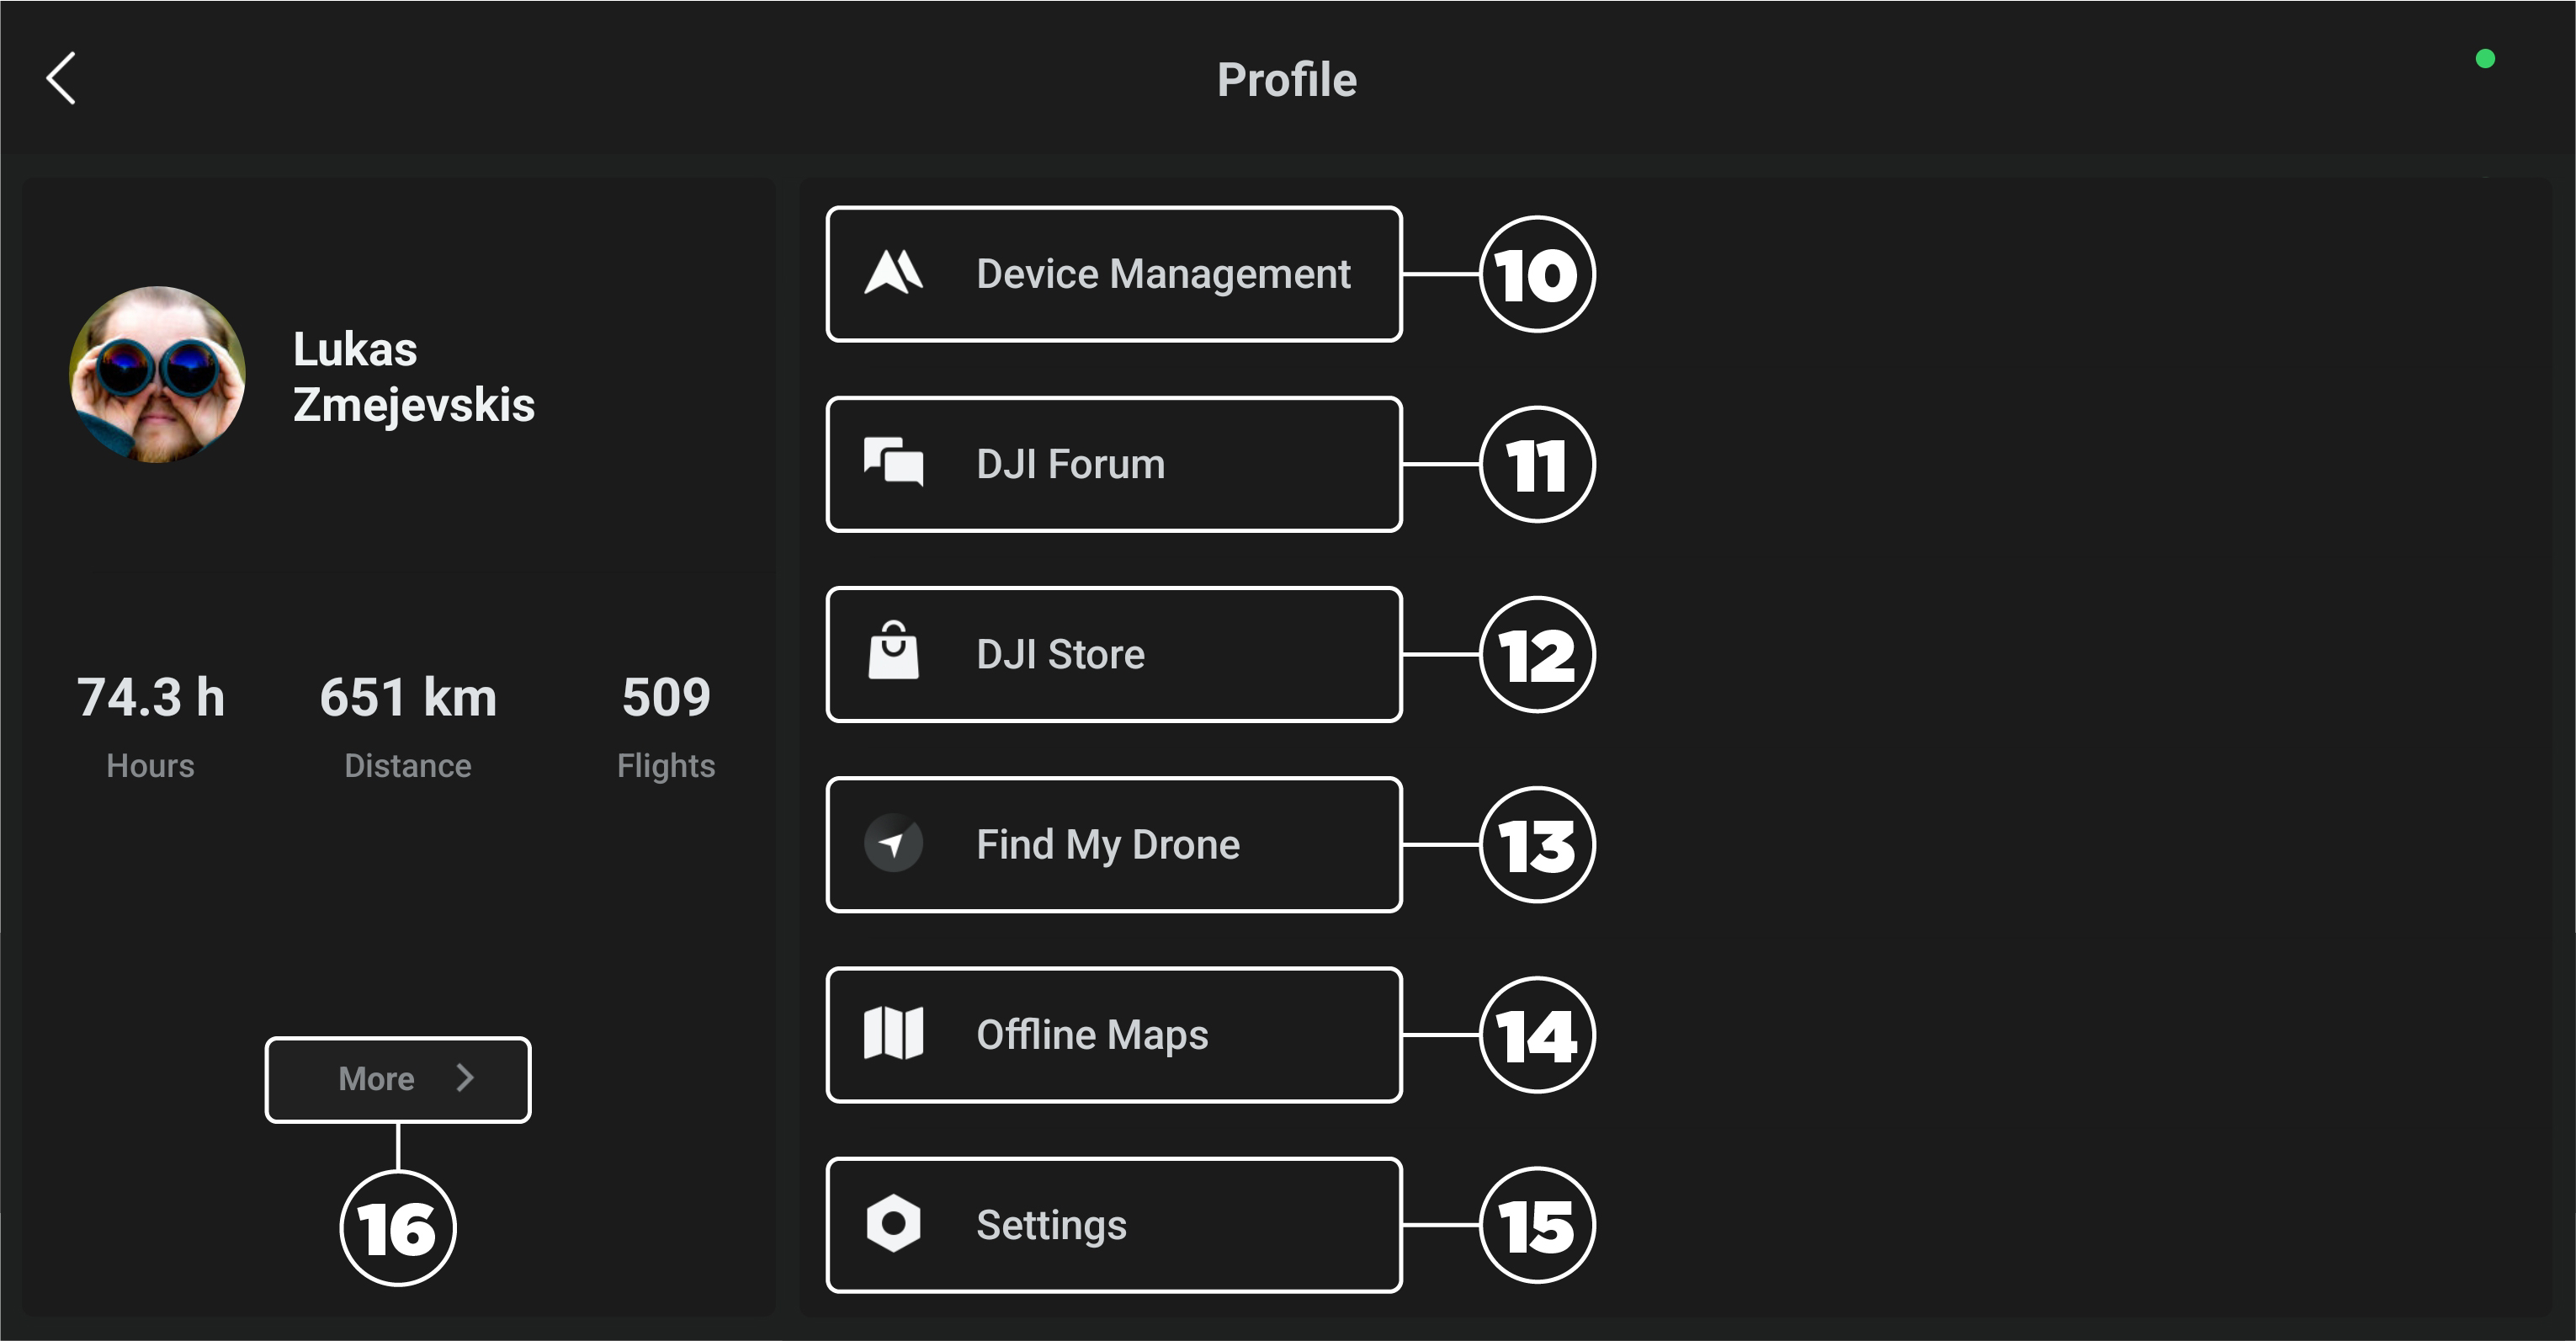2576x1341 pixels.
Task: Click the profile avatar photo
Action: (x=157, y=375)
